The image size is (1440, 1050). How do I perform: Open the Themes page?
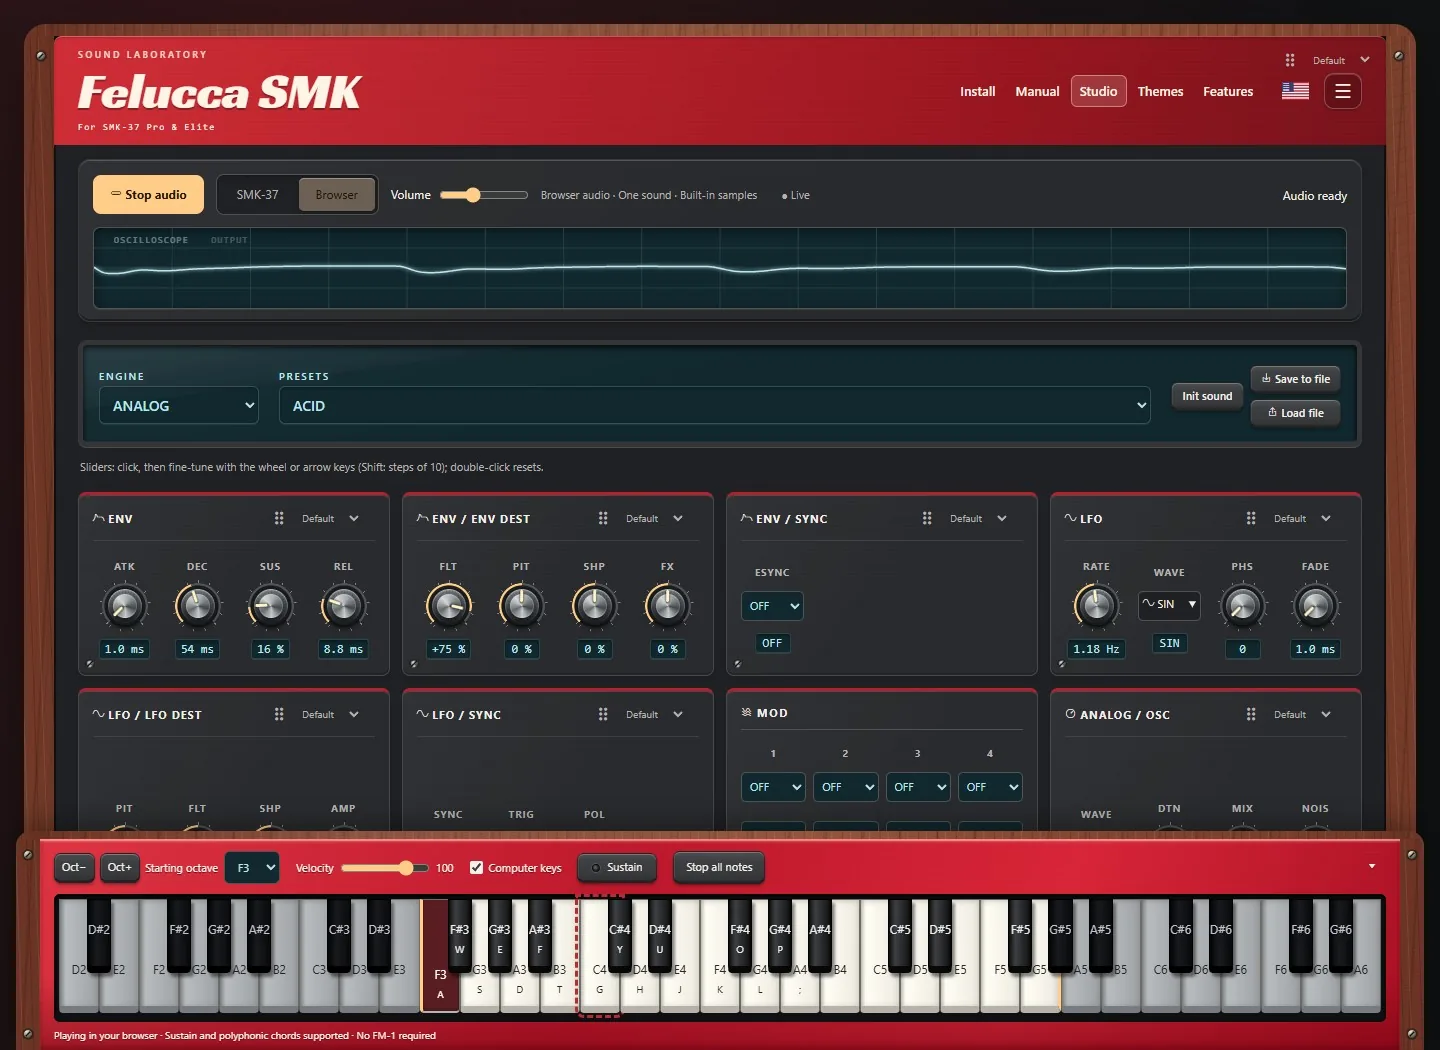(1160, 91)
